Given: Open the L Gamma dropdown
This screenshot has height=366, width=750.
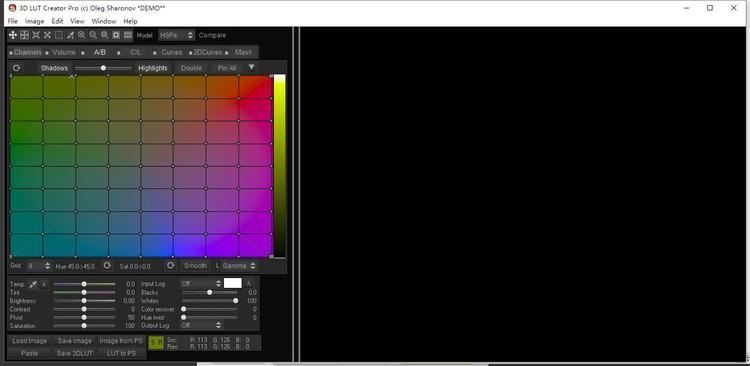Looking at the screenshot, I should click(x=239, y=266).
